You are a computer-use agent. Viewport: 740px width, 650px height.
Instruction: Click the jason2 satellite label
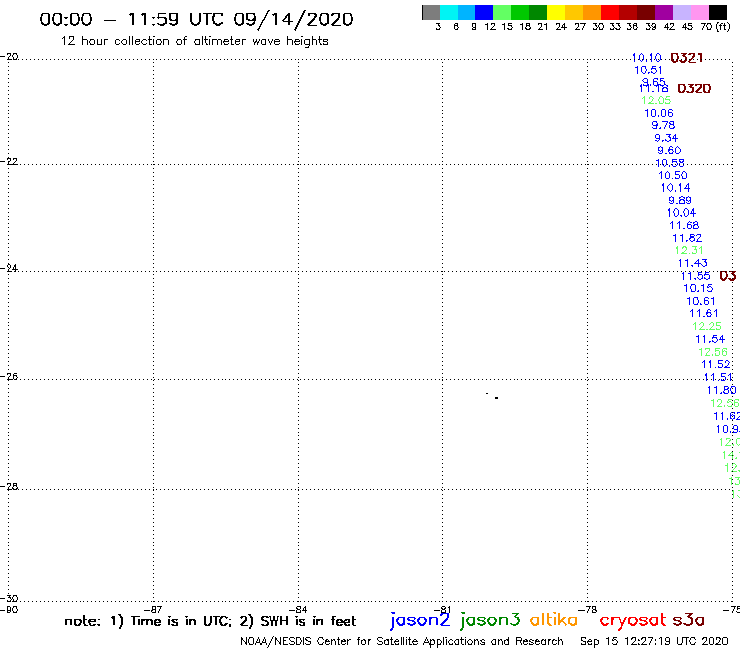(x=420, y=620)
